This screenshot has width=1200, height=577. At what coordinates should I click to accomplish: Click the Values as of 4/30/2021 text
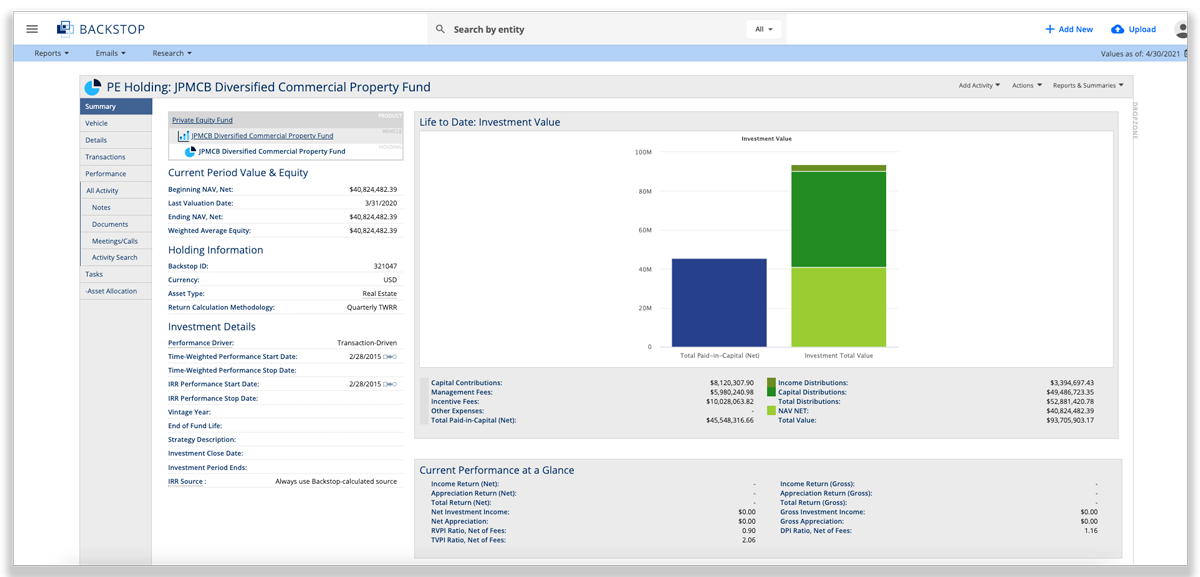(1142, 53)
